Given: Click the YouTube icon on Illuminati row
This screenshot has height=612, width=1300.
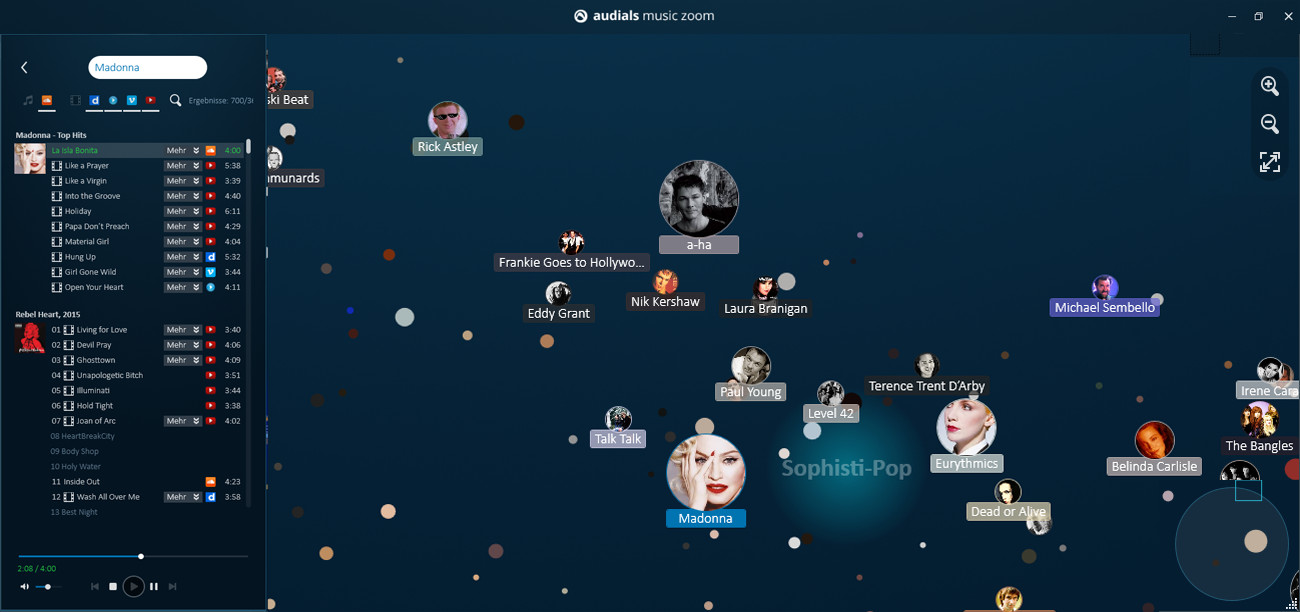Looking at the screenshot, I should (210, 390).
